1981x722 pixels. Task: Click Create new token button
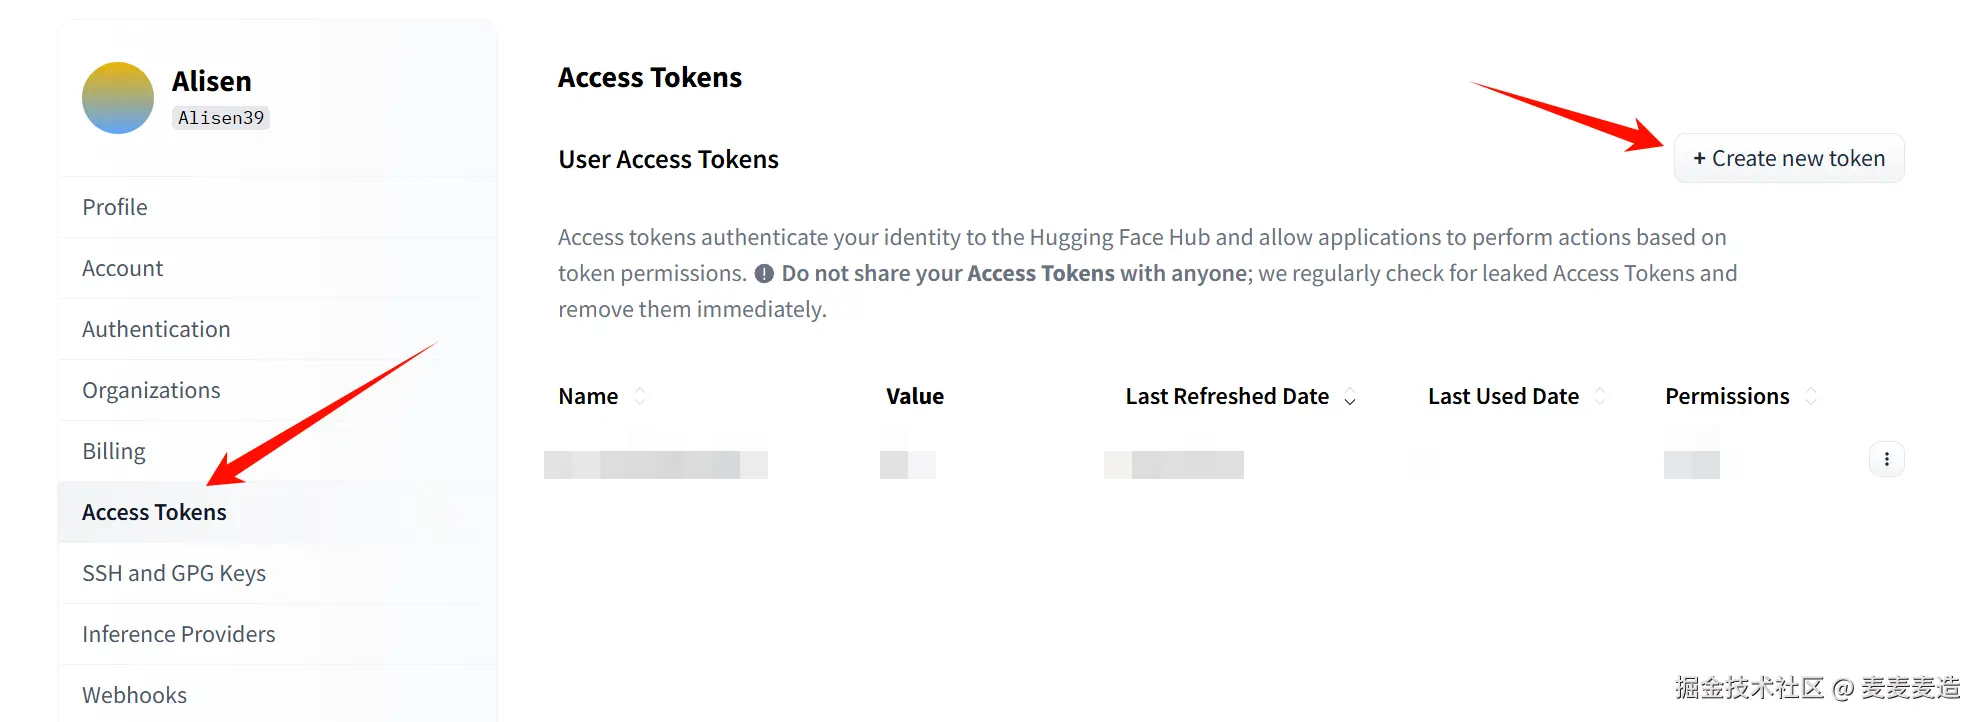coord(1789,159)
